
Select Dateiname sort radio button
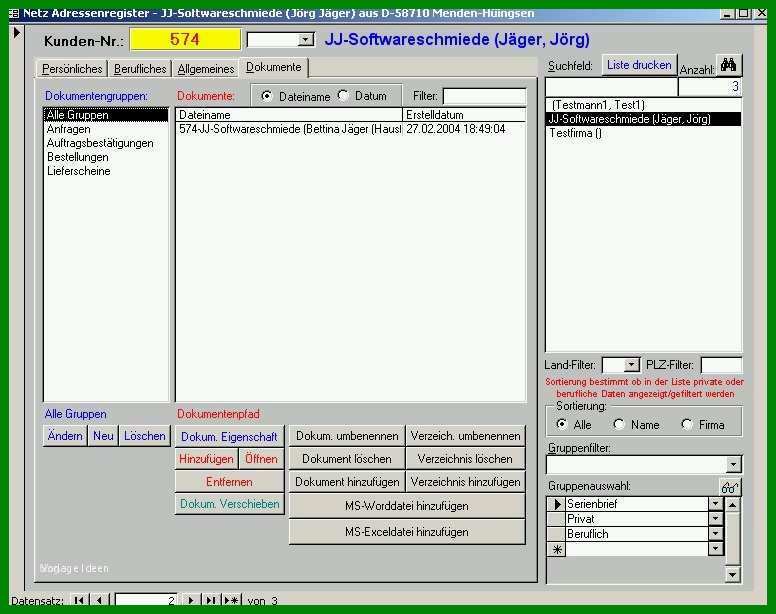(x=266, y=96)
